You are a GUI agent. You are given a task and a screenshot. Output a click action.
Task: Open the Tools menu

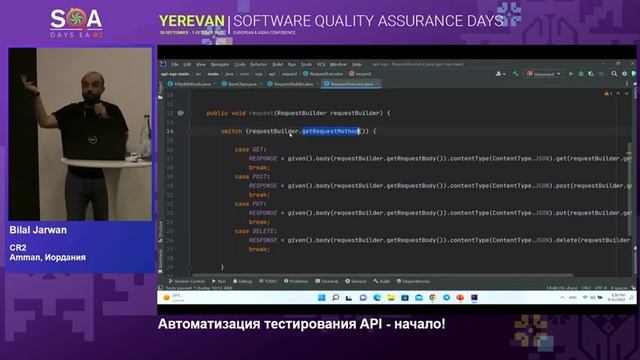point(307,64)
